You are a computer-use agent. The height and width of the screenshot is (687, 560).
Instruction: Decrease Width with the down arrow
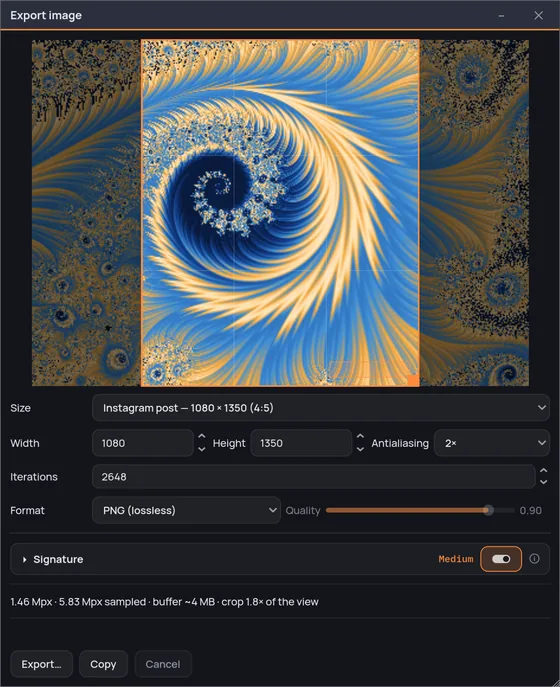tap(202, 449)
